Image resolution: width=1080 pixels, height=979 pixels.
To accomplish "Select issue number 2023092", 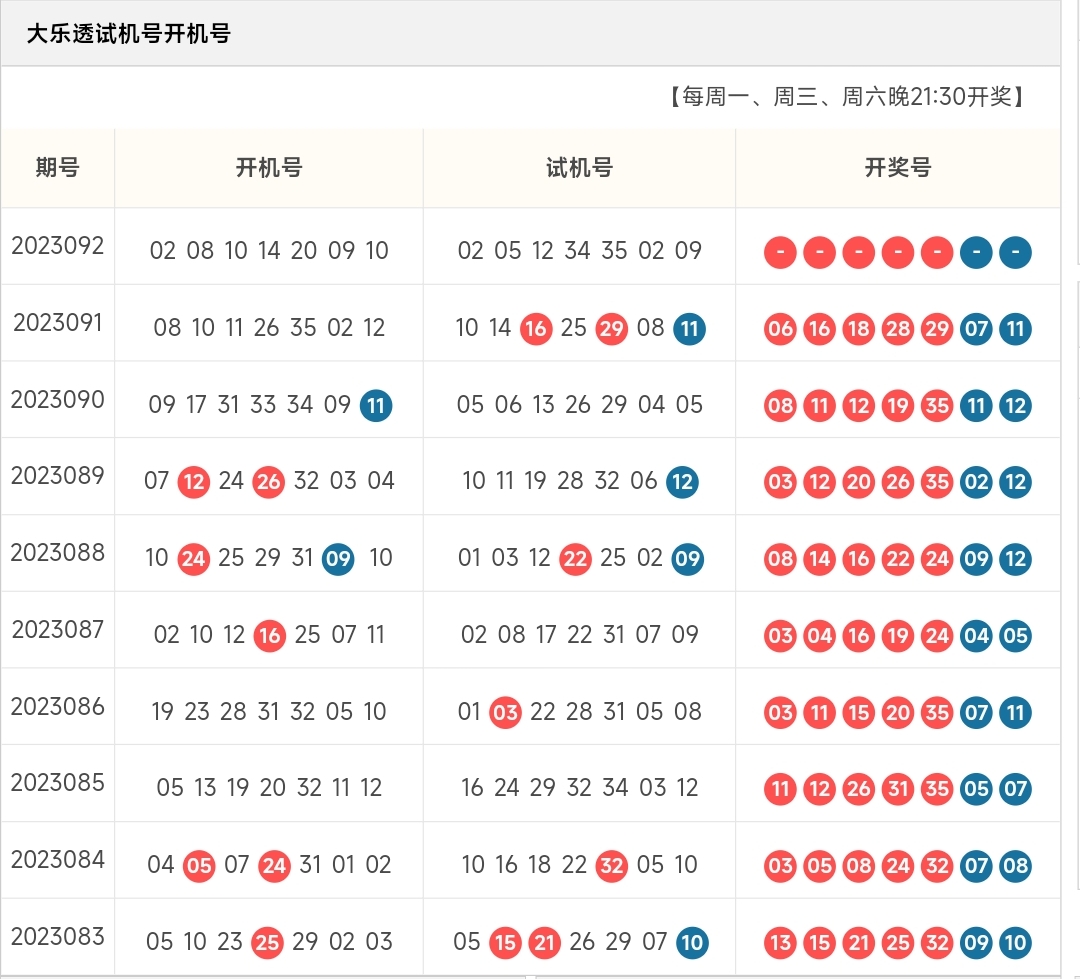I will [58, 246].
